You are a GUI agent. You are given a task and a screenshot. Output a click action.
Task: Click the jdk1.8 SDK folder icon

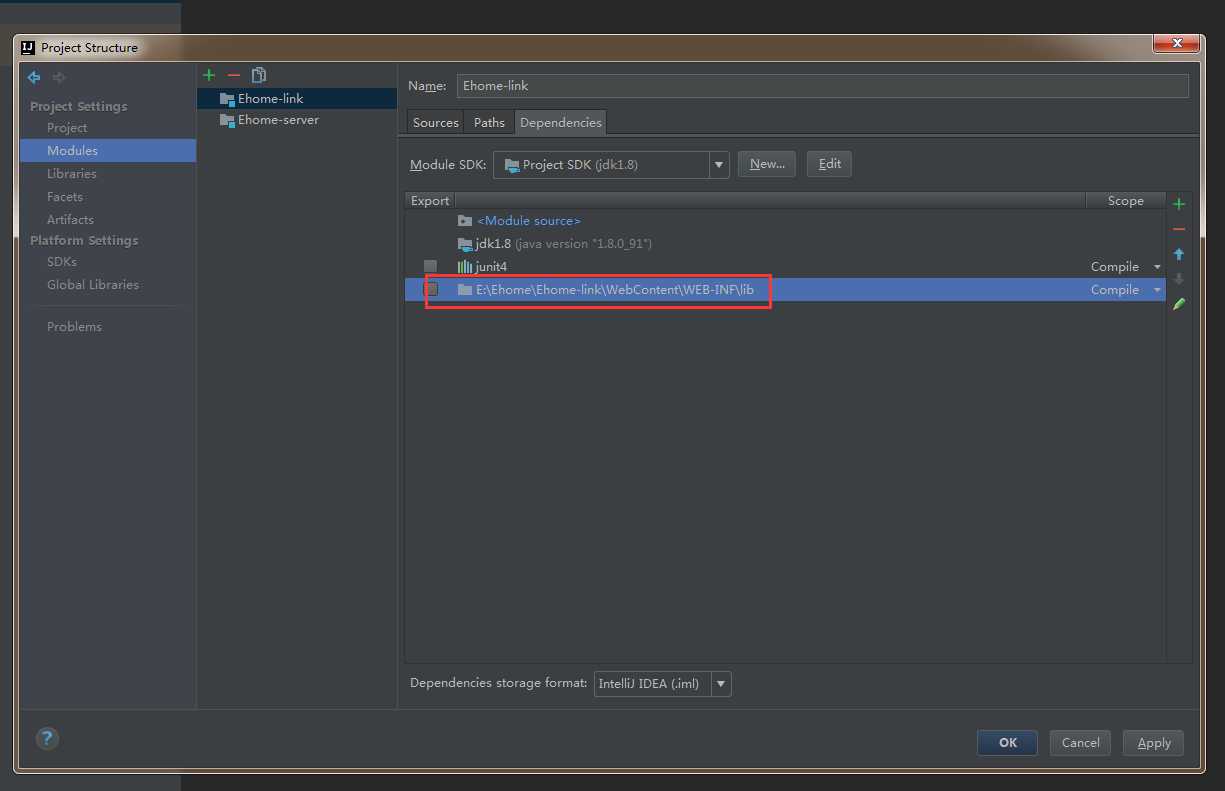464,244
